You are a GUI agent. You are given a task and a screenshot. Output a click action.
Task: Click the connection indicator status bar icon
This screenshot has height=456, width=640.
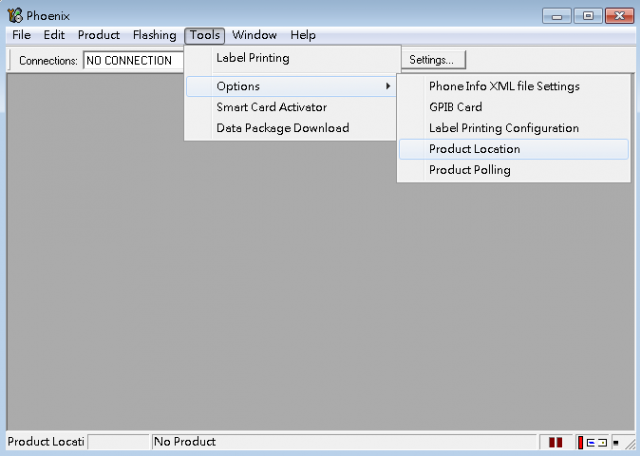[x=592, y=442]
